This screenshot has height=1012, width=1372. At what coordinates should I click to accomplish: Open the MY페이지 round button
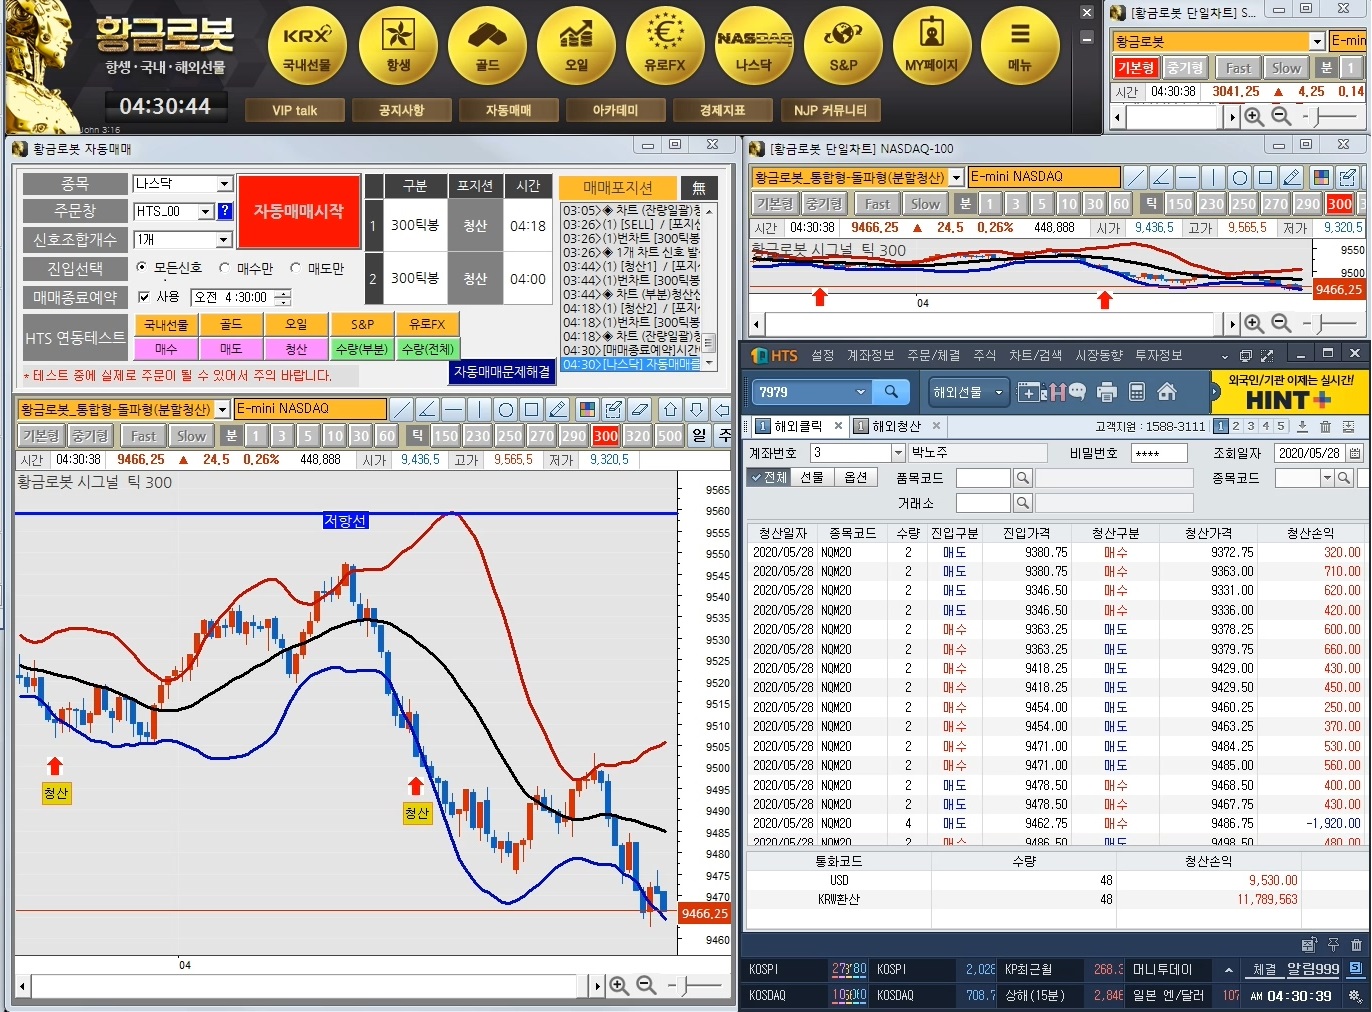click(x=932, y=46)
